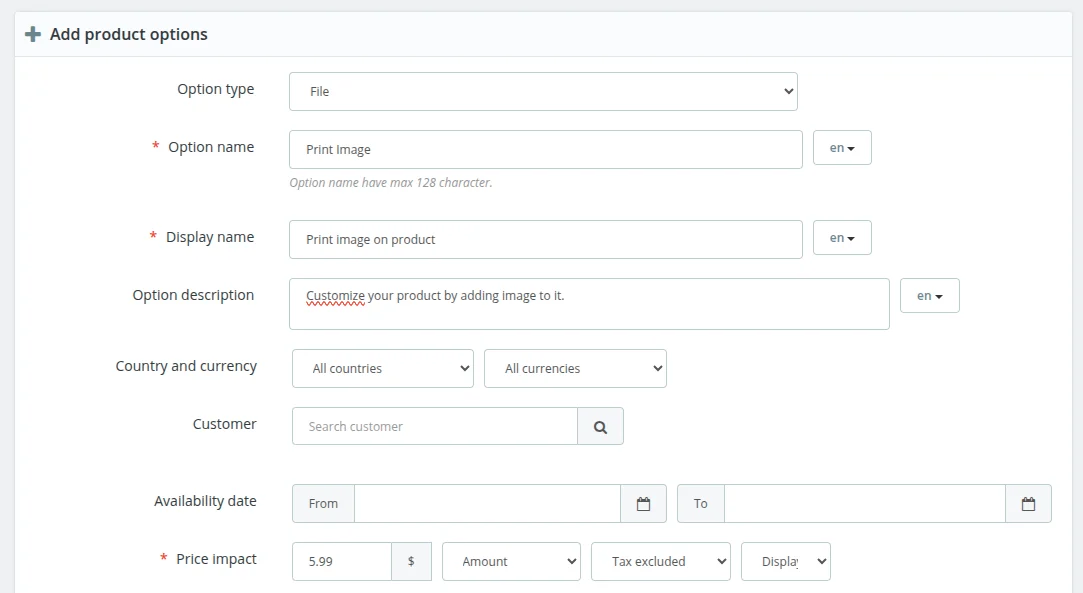Open the language selector for Option description
The width and height of the screenshot is (1083, 593).
(929, 296)
